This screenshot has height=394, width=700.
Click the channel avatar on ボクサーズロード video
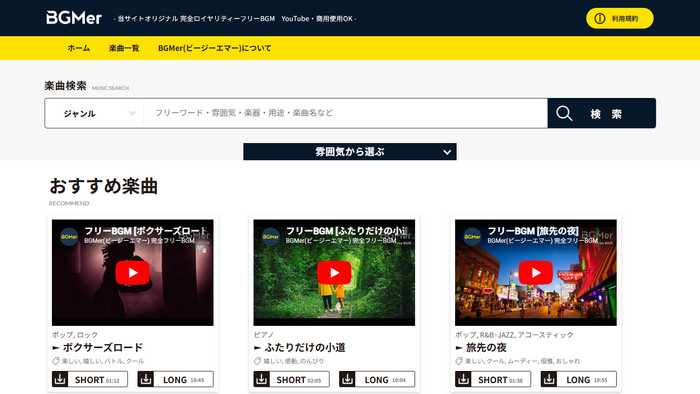click(69, 236)
